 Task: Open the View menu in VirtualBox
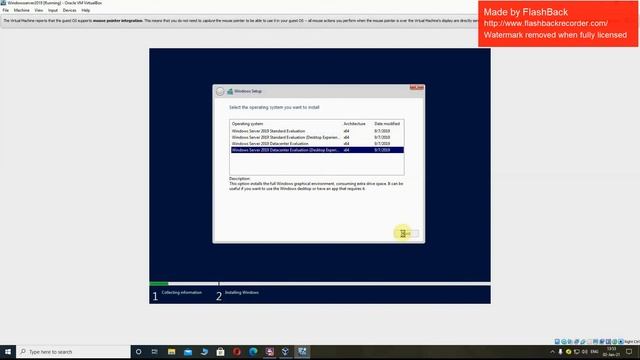[38, 10]
